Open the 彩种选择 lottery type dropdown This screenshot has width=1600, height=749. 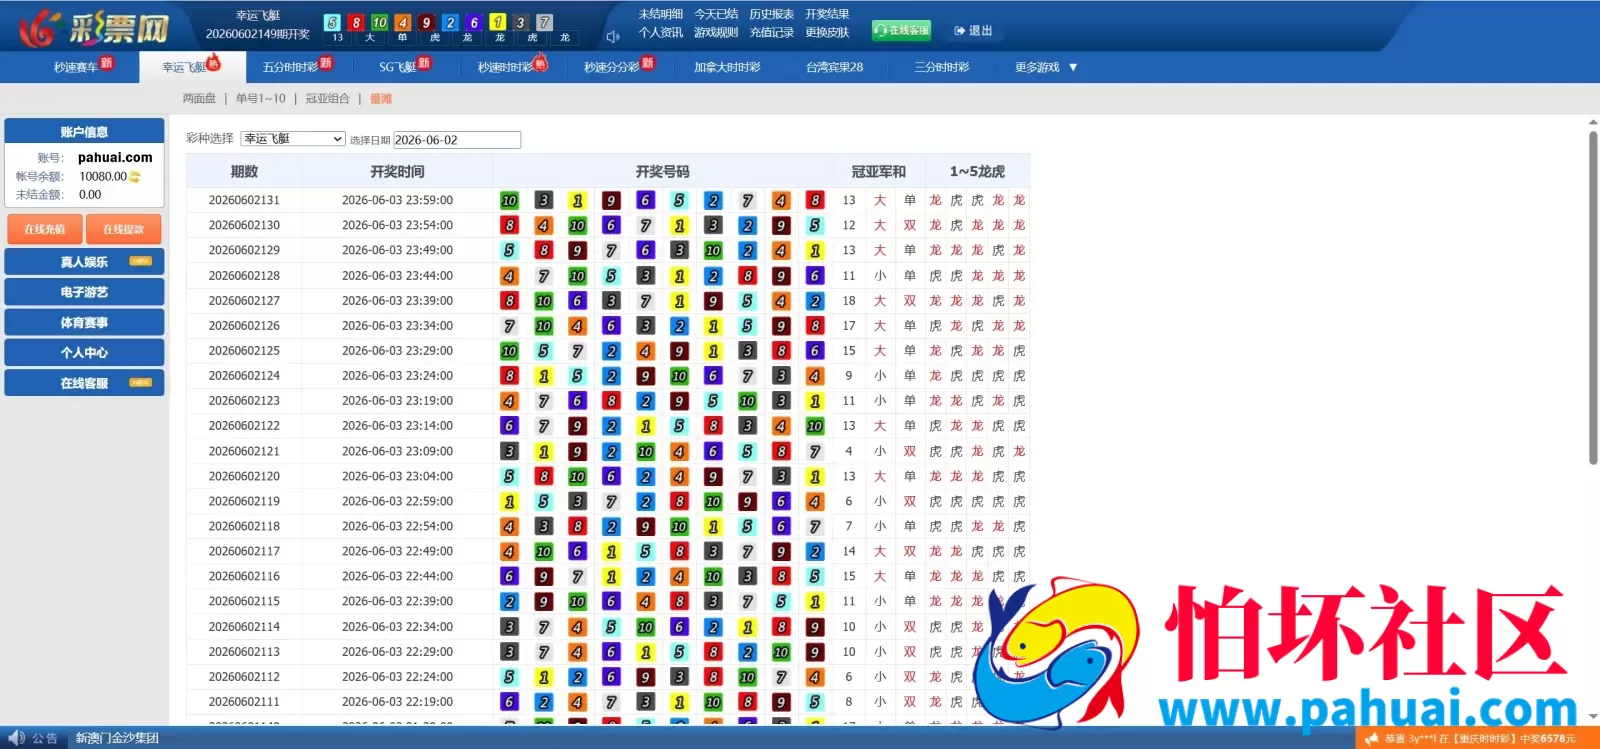click(x=293, y=139)
